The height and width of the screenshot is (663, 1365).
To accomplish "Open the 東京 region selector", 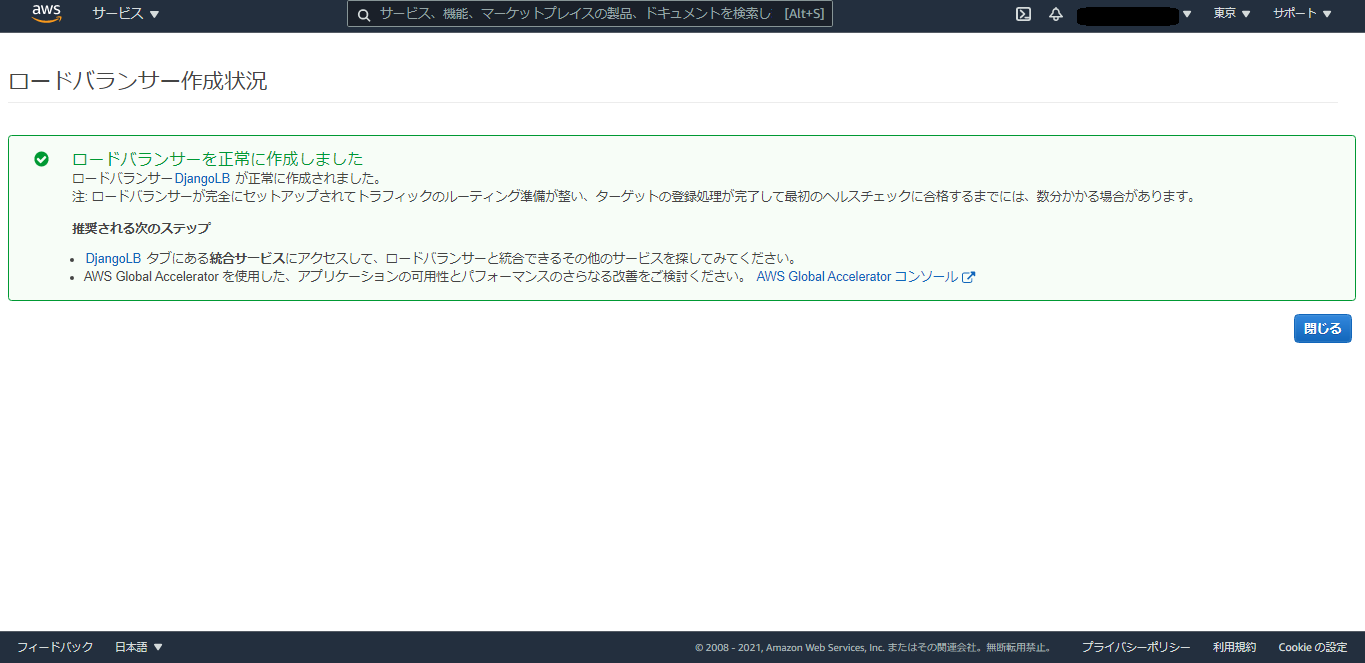I will [x=1231, y=14].
